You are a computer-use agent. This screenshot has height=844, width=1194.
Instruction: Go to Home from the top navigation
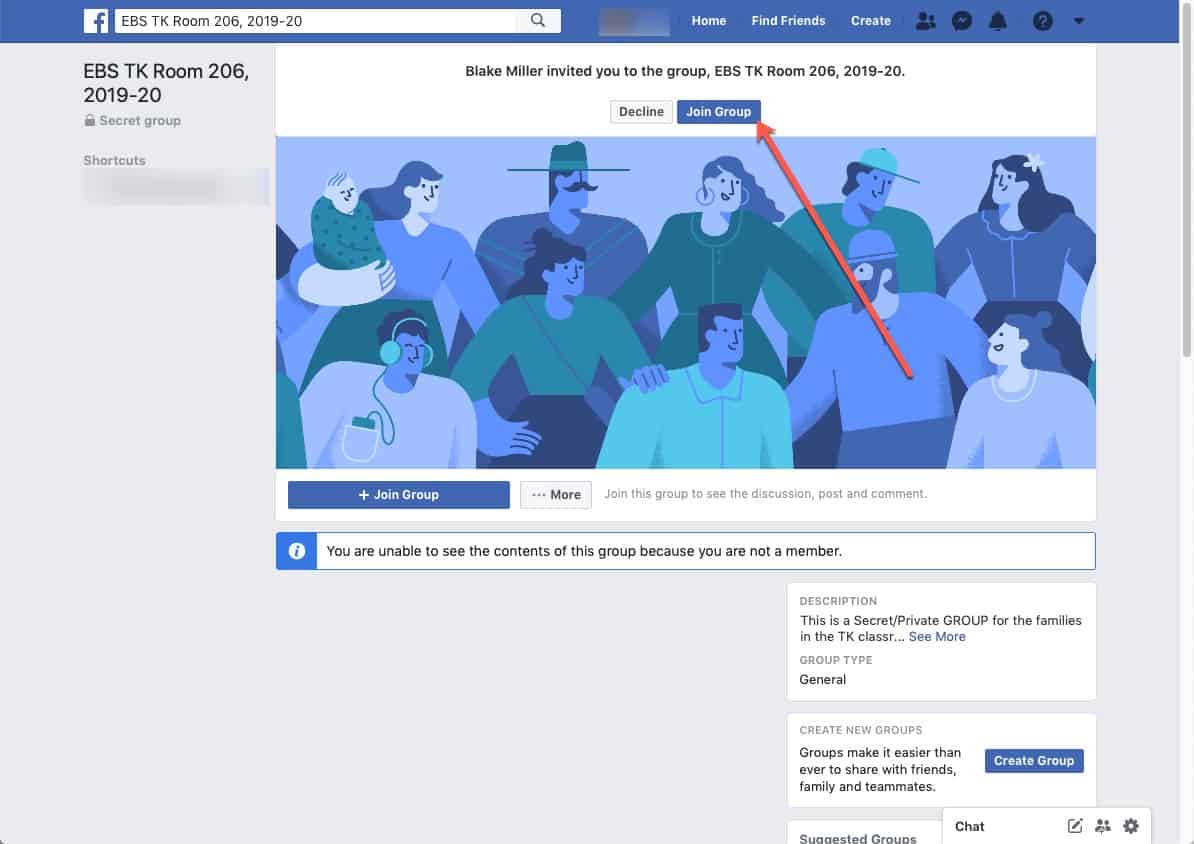[x=709, y=20]
